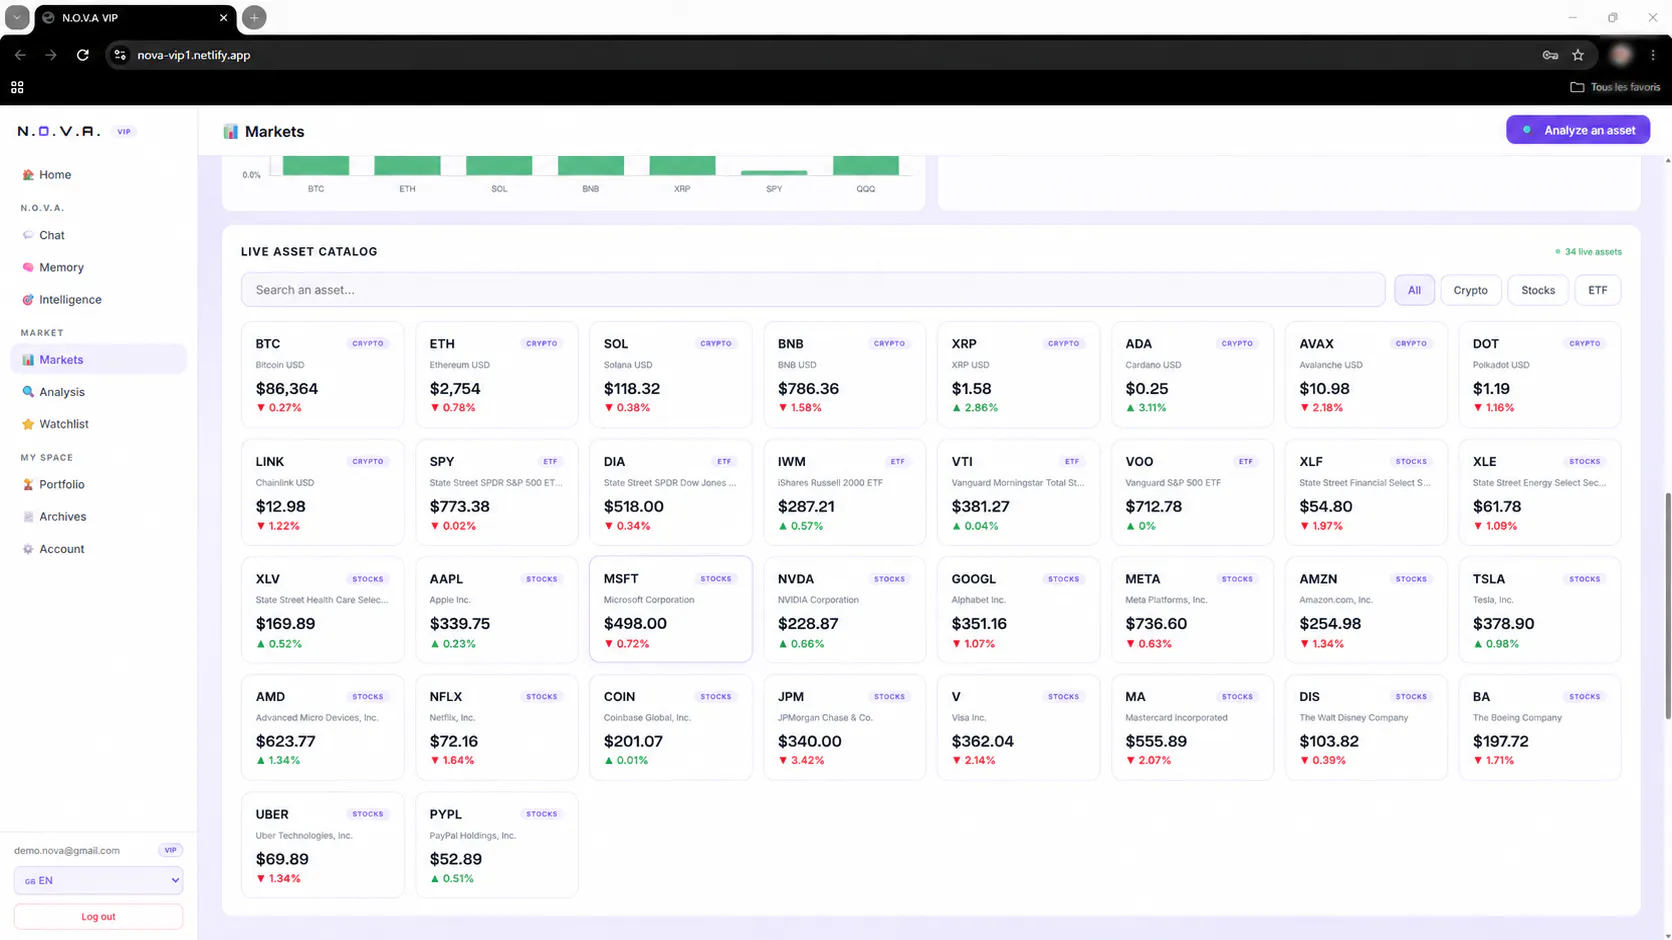This screenshot has height=940, width=1672.
Task: Select the XRP asset card
Action: pyautogui.click(x=1018, y=375)
